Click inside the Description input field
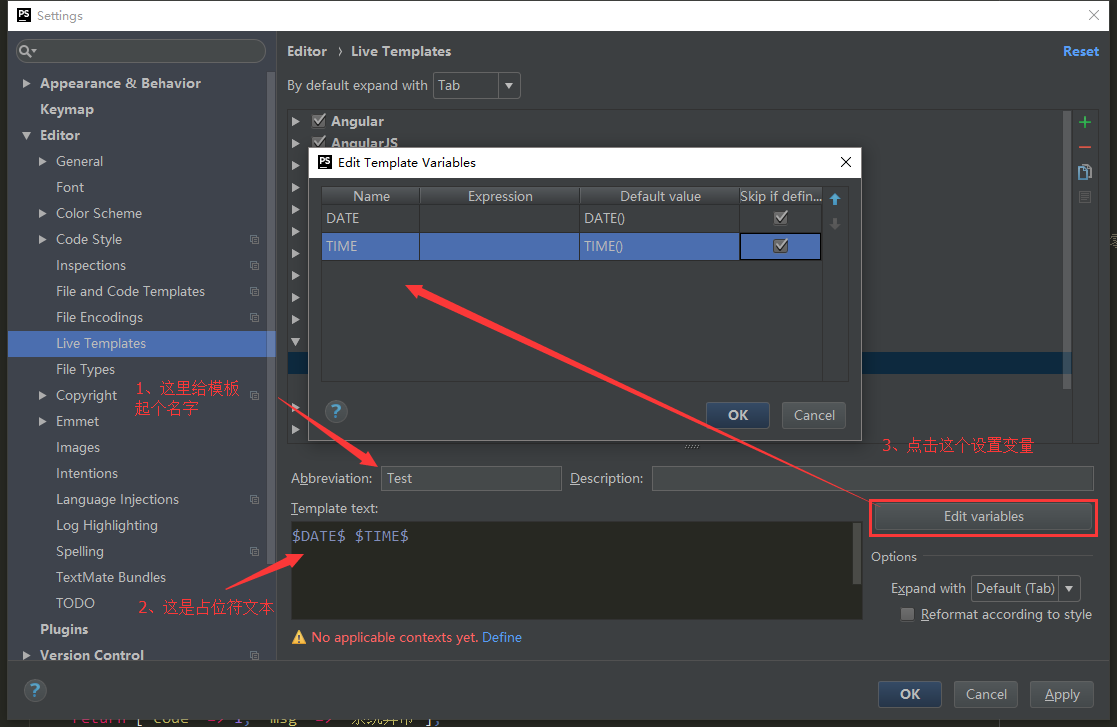The width and height of the screenshot is (1117, 727). [x=870, y=477]
